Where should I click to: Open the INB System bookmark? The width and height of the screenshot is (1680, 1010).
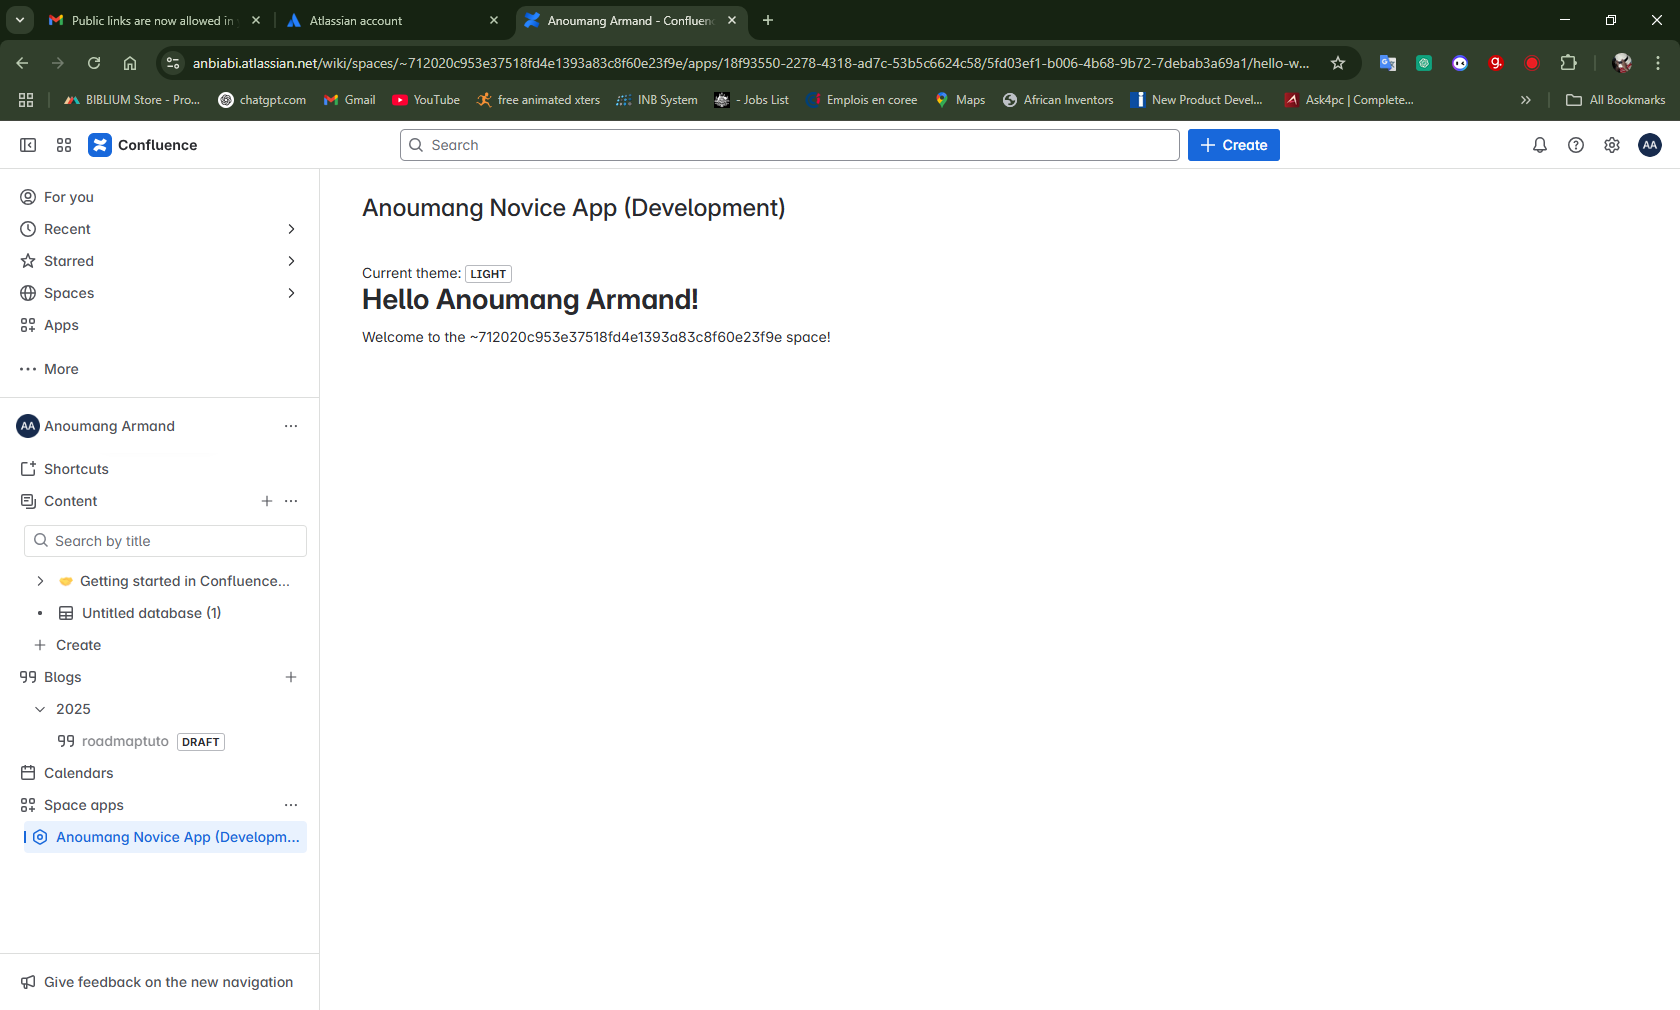[657, 100]
